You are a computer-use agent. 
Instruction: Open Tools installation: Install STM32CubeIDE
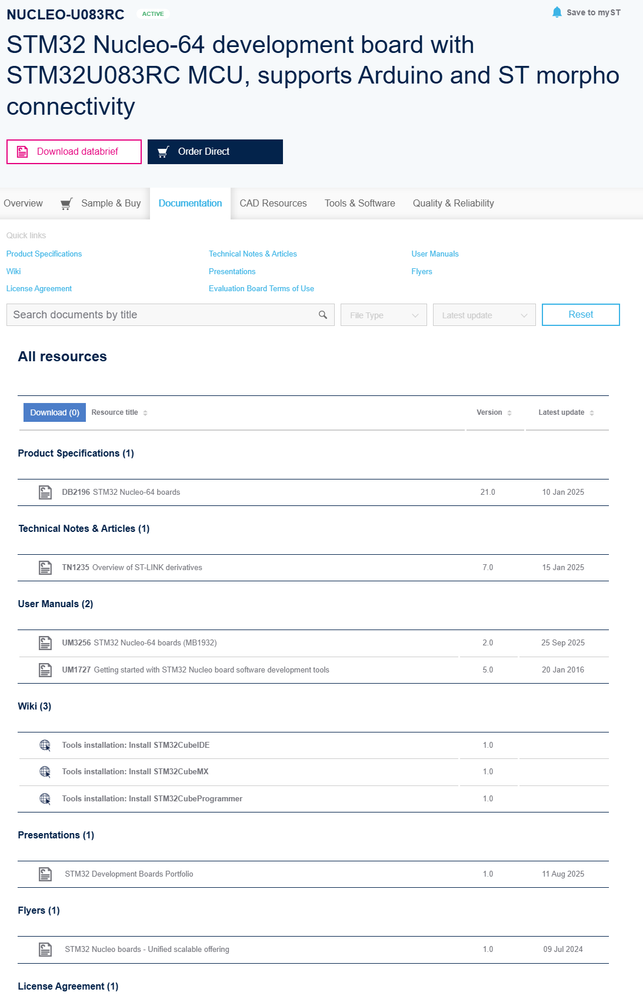[x=135, y=745]
